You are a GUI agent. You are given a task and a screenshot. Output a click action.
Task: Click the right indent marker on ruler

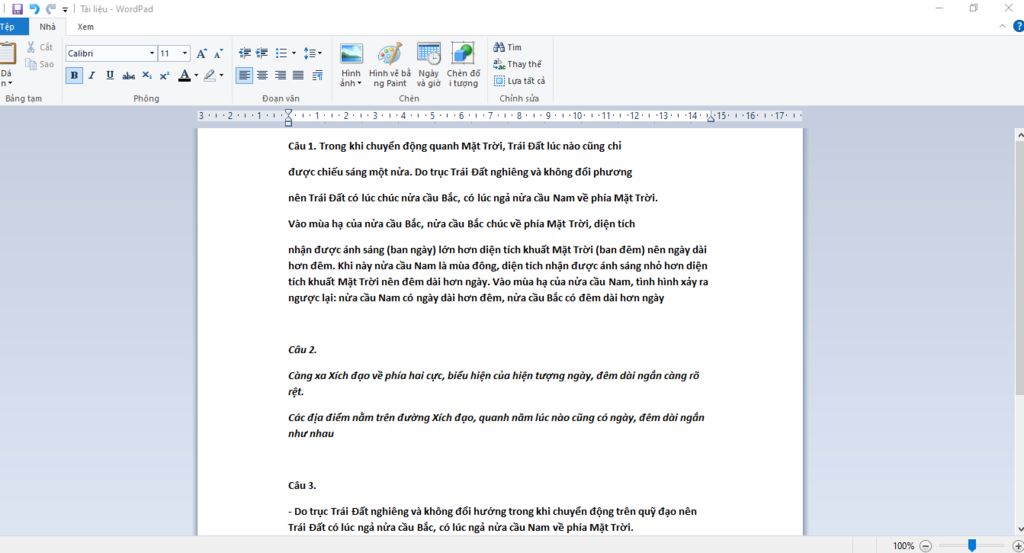coord(711,118)
